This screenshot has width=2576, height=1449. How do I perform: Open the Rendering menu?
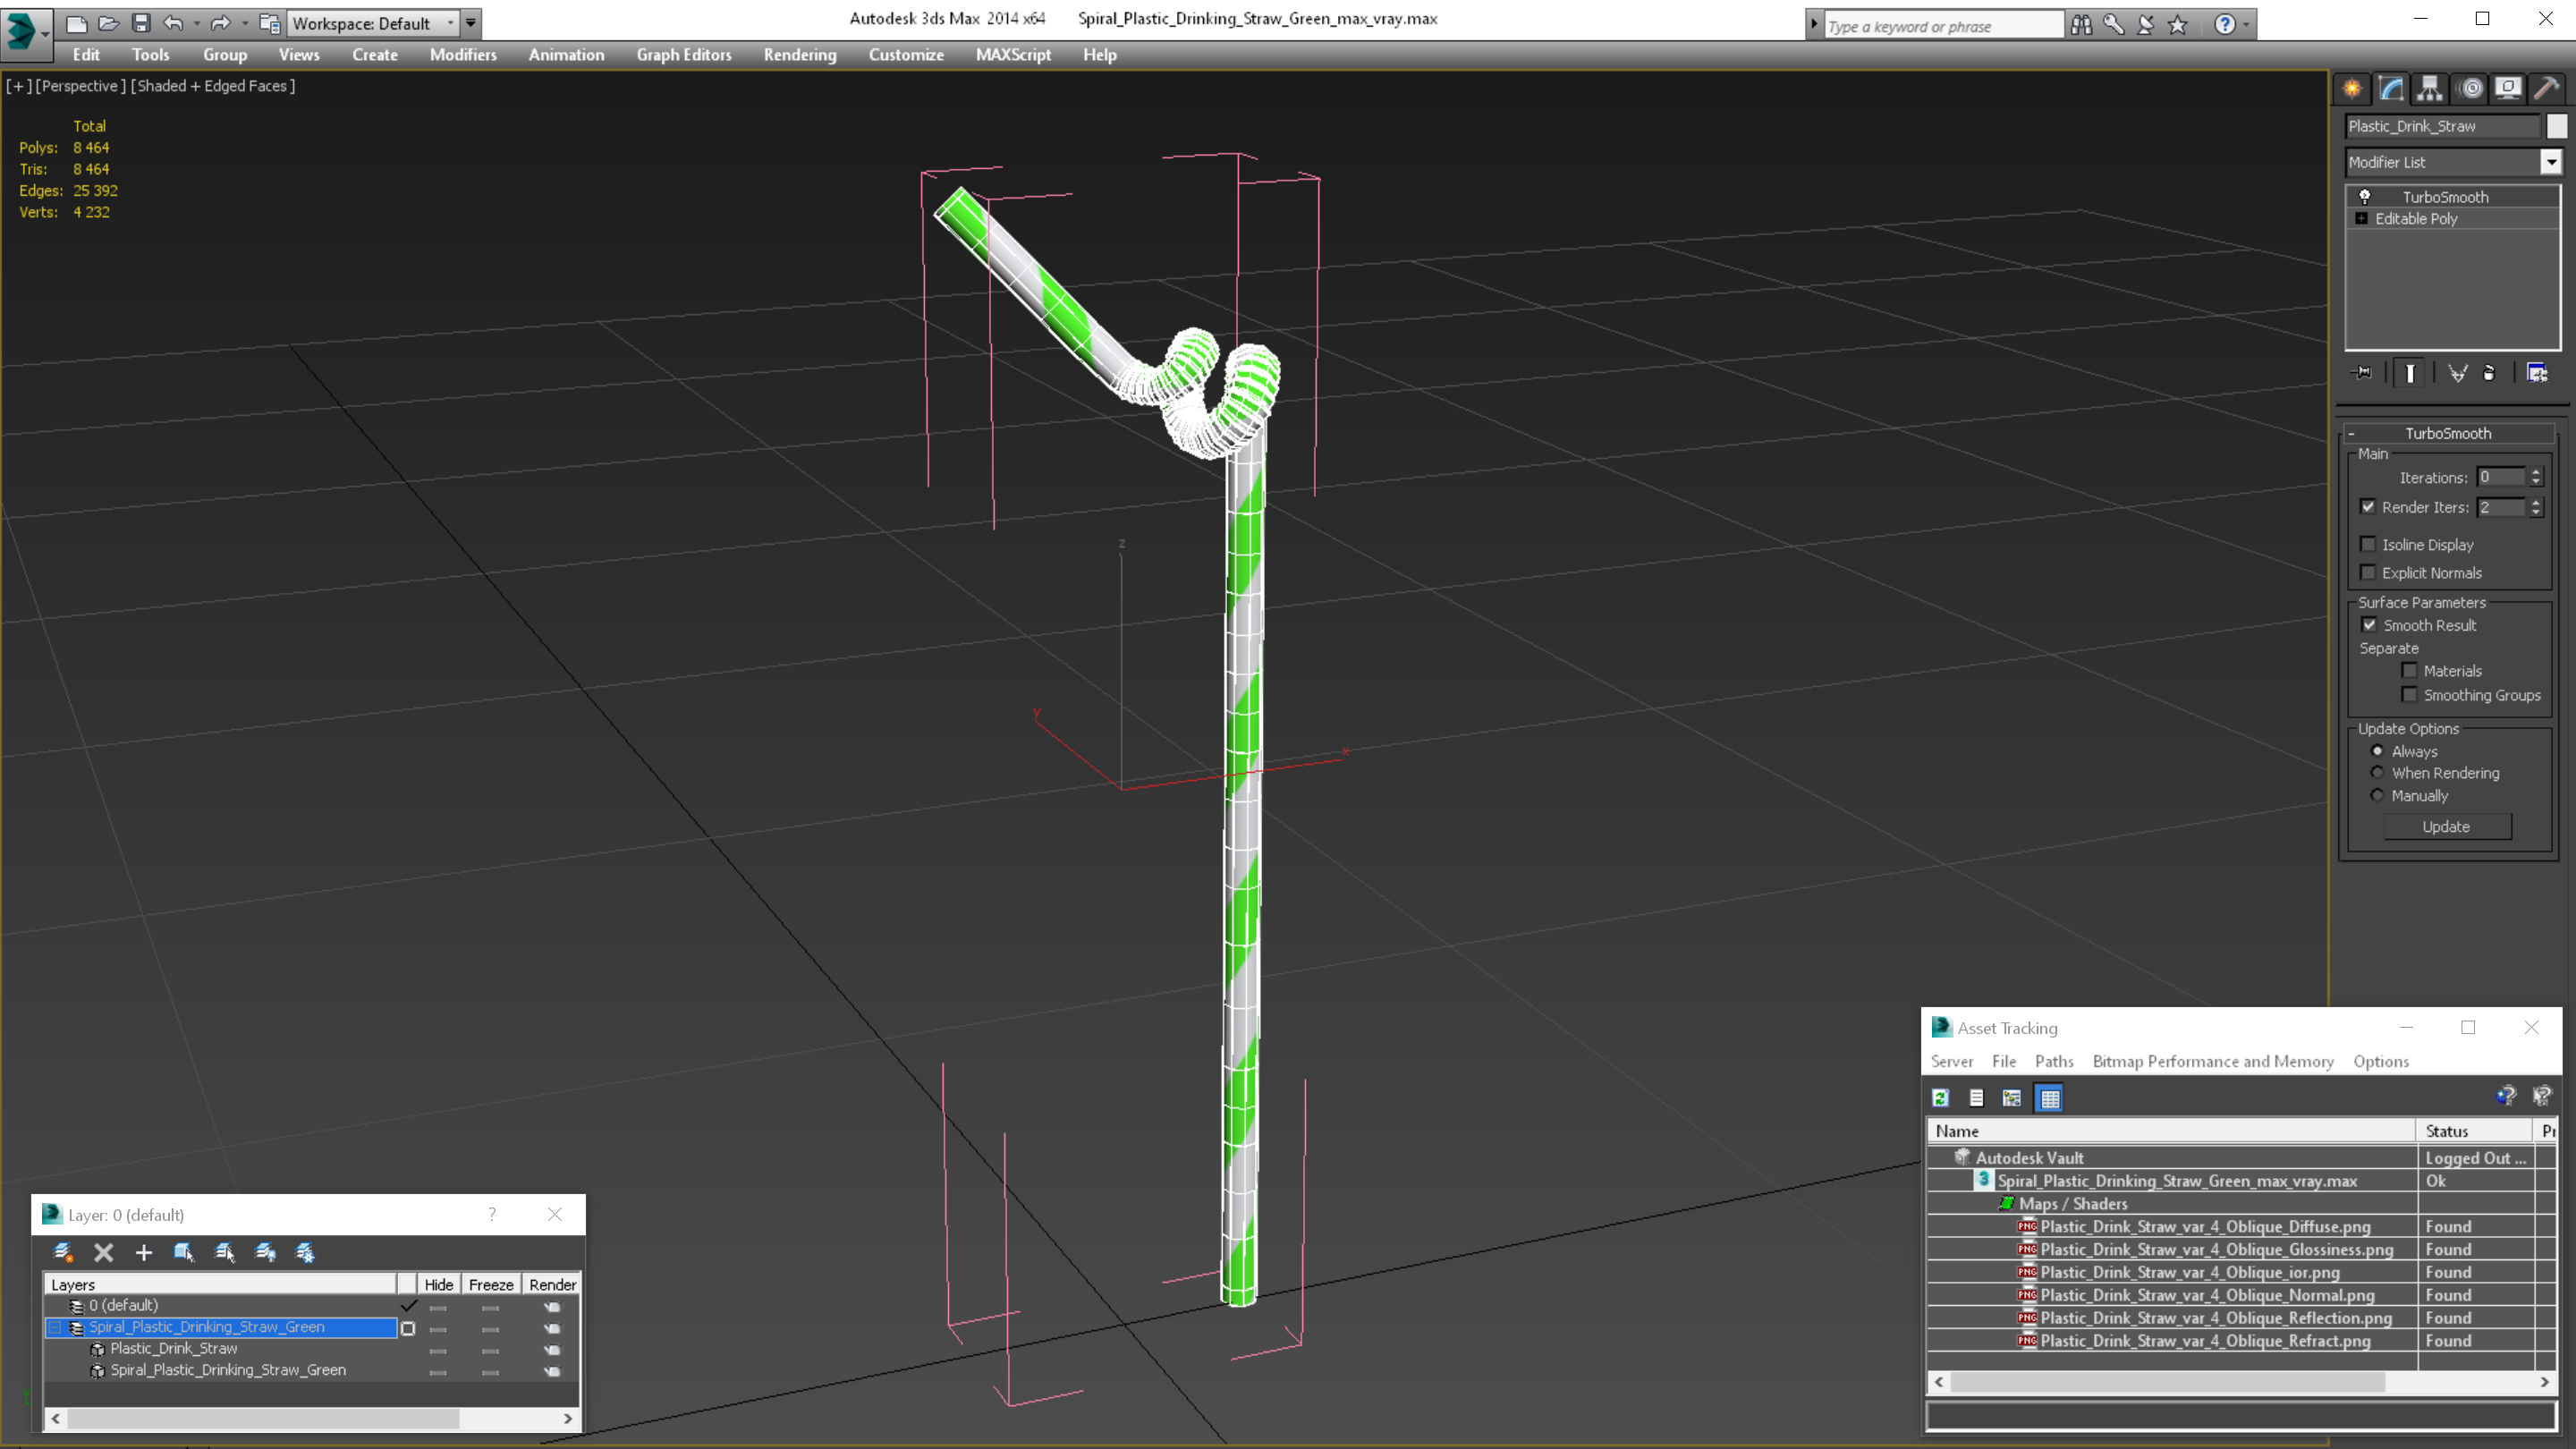(799, 55)
